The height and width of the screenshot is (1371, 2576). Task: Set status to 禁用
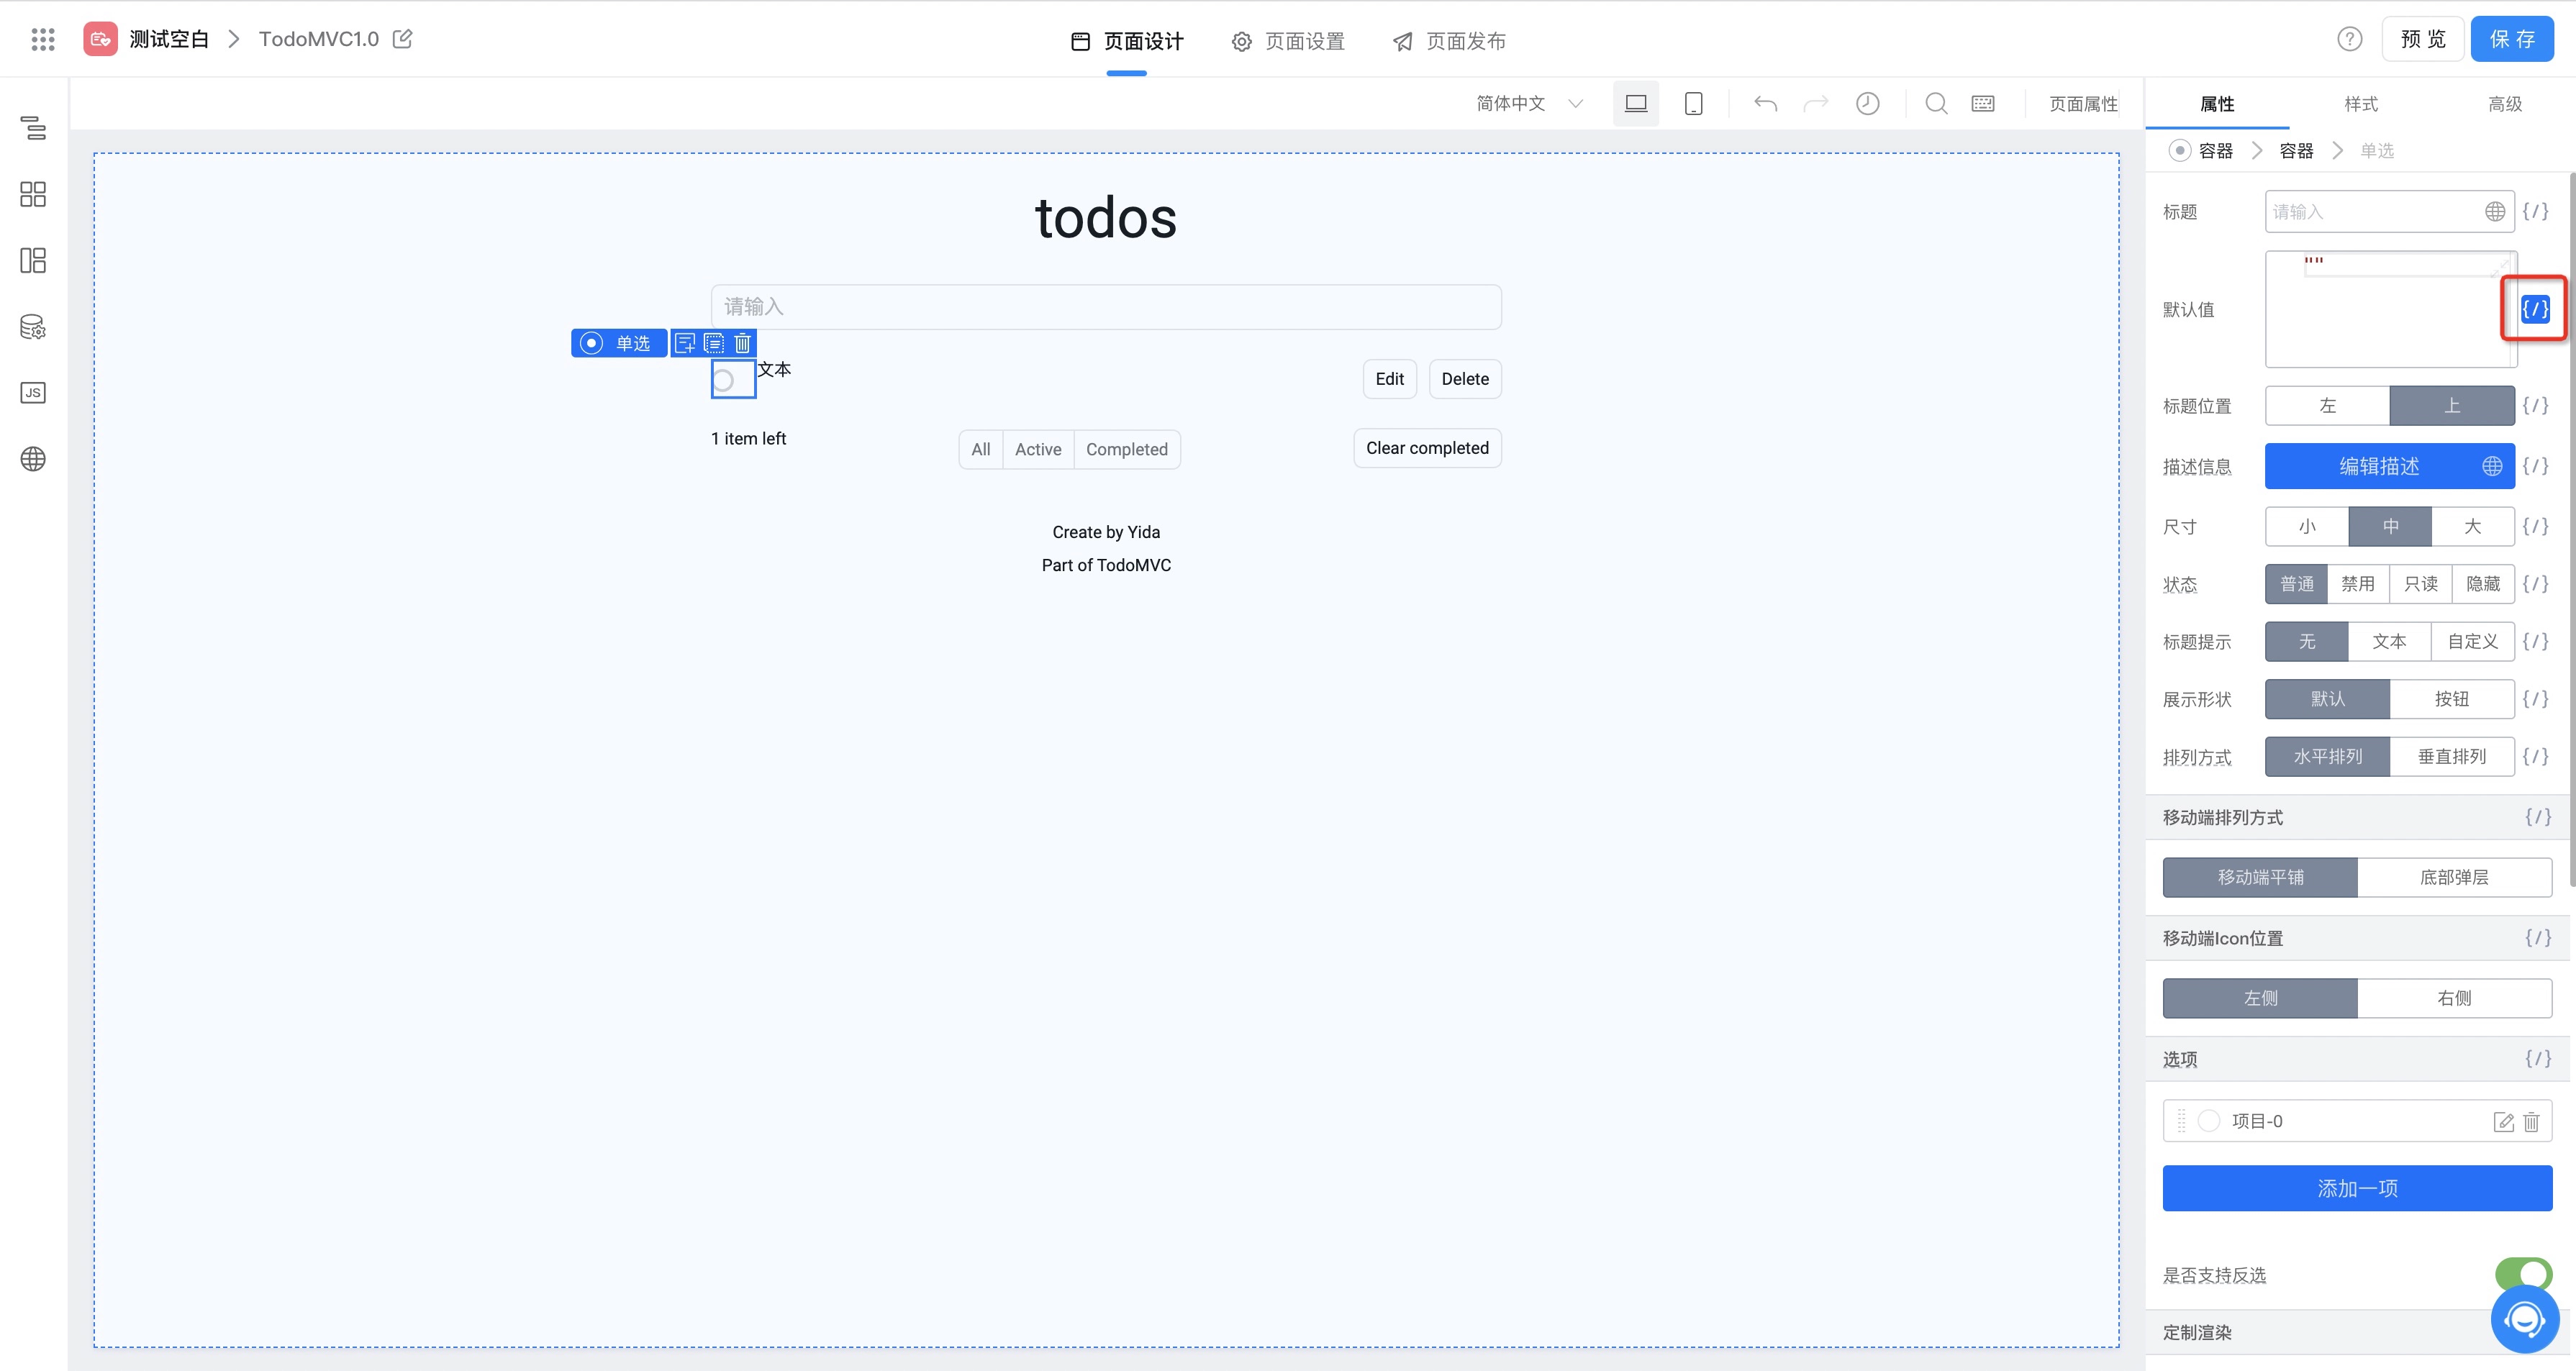2357,584
